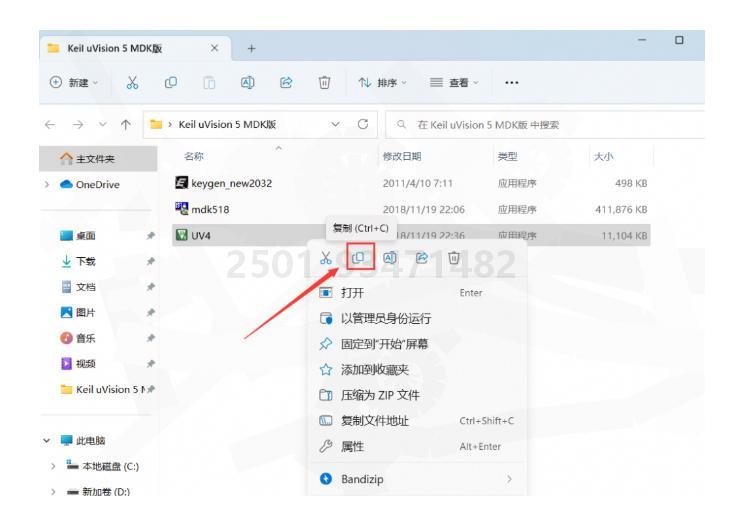The image size is (744, 527).
Task: Click the Rename icon in the context menu
Action: click(390, 258)
